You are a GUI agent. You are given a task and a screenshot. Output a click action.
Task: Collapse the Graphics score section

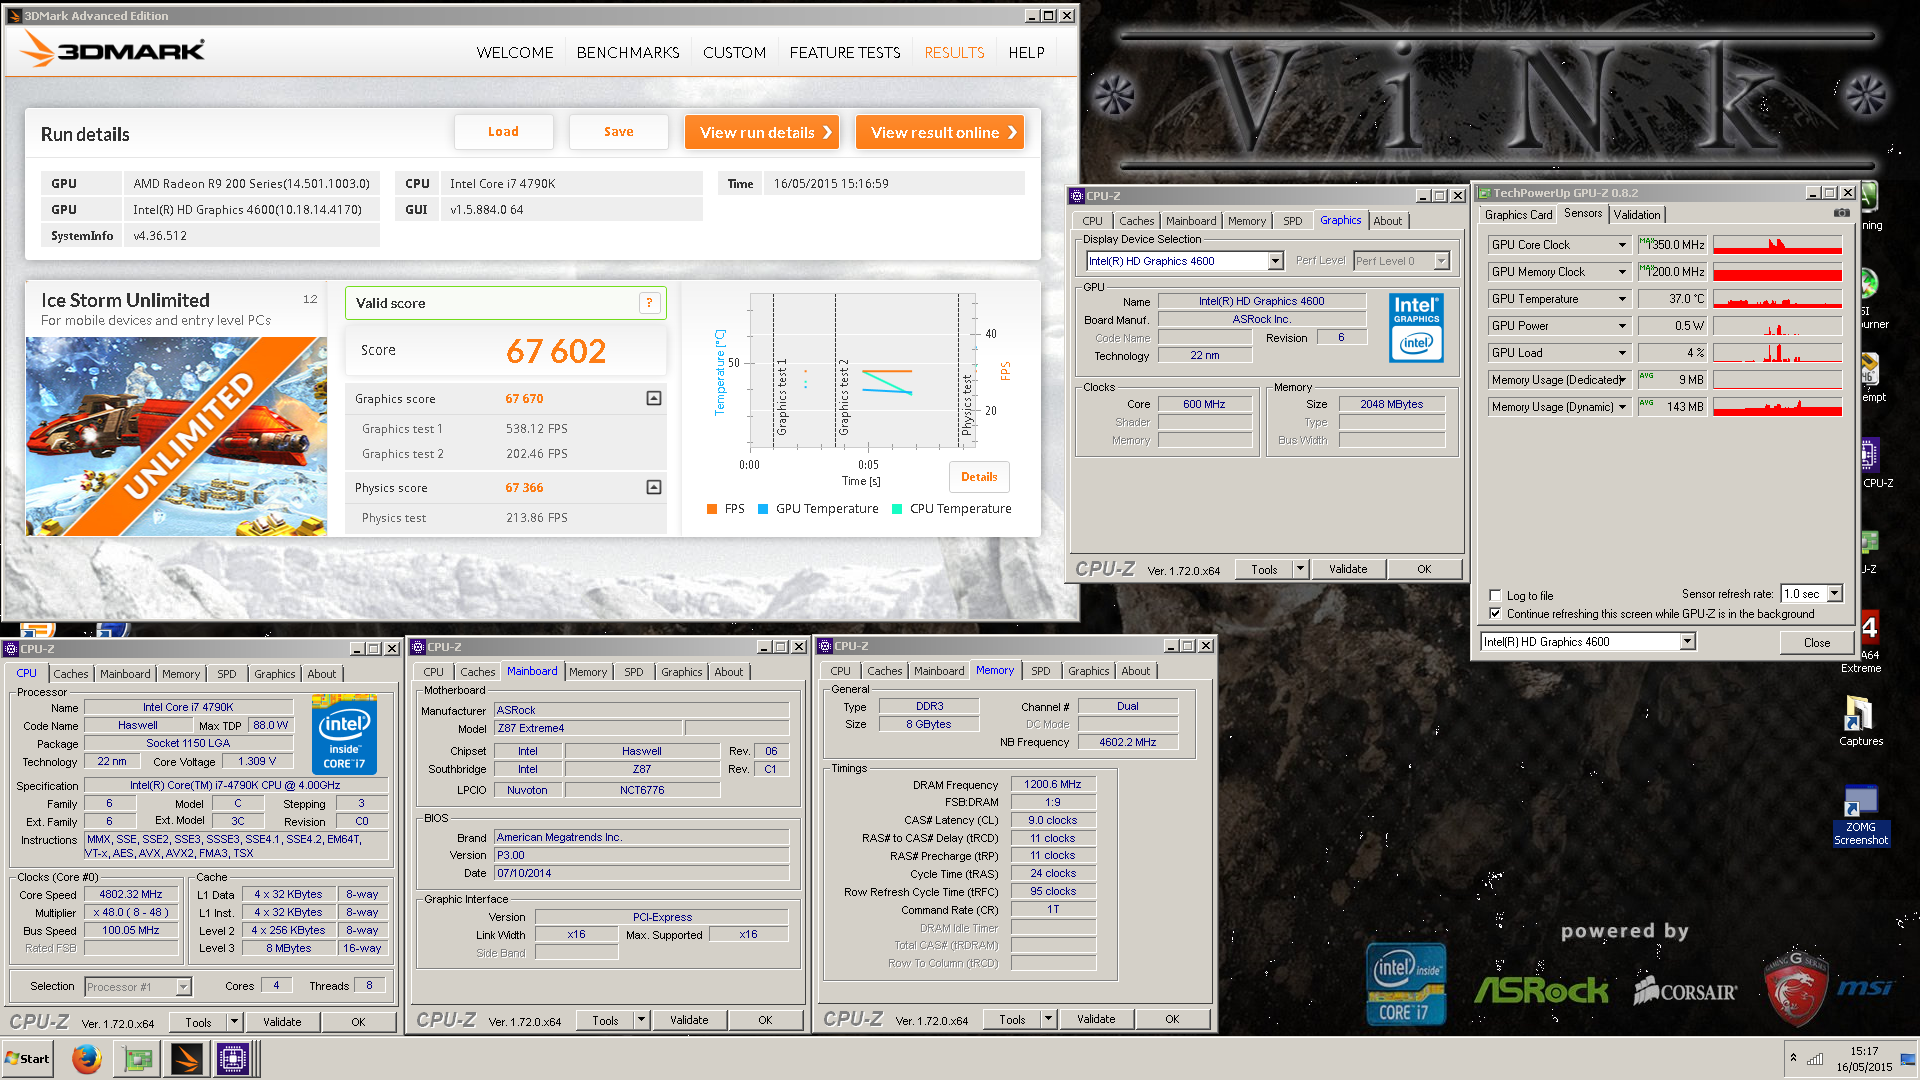tap(654, 398)
